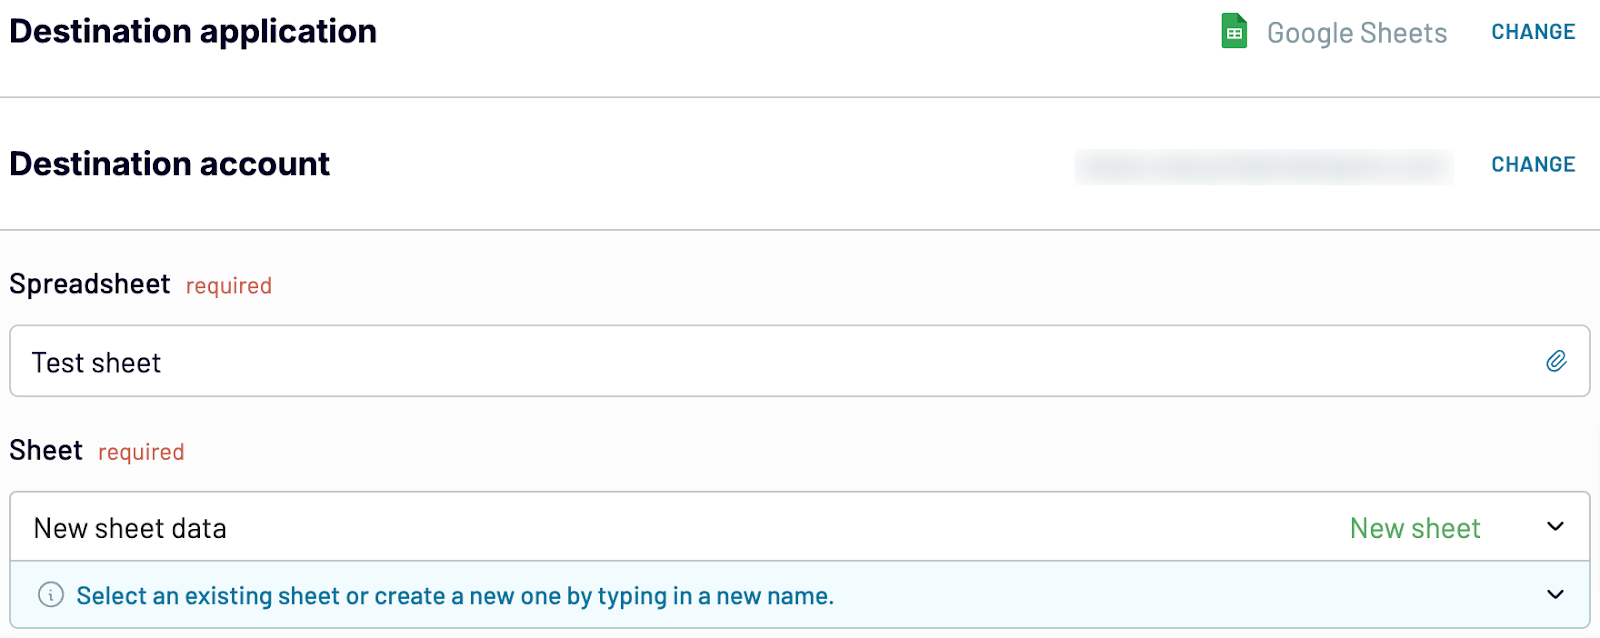Image resolution: width=1600 pixels, height=638 pixels.
Task: Click the Destination application heading
Action: coord(193,31)
